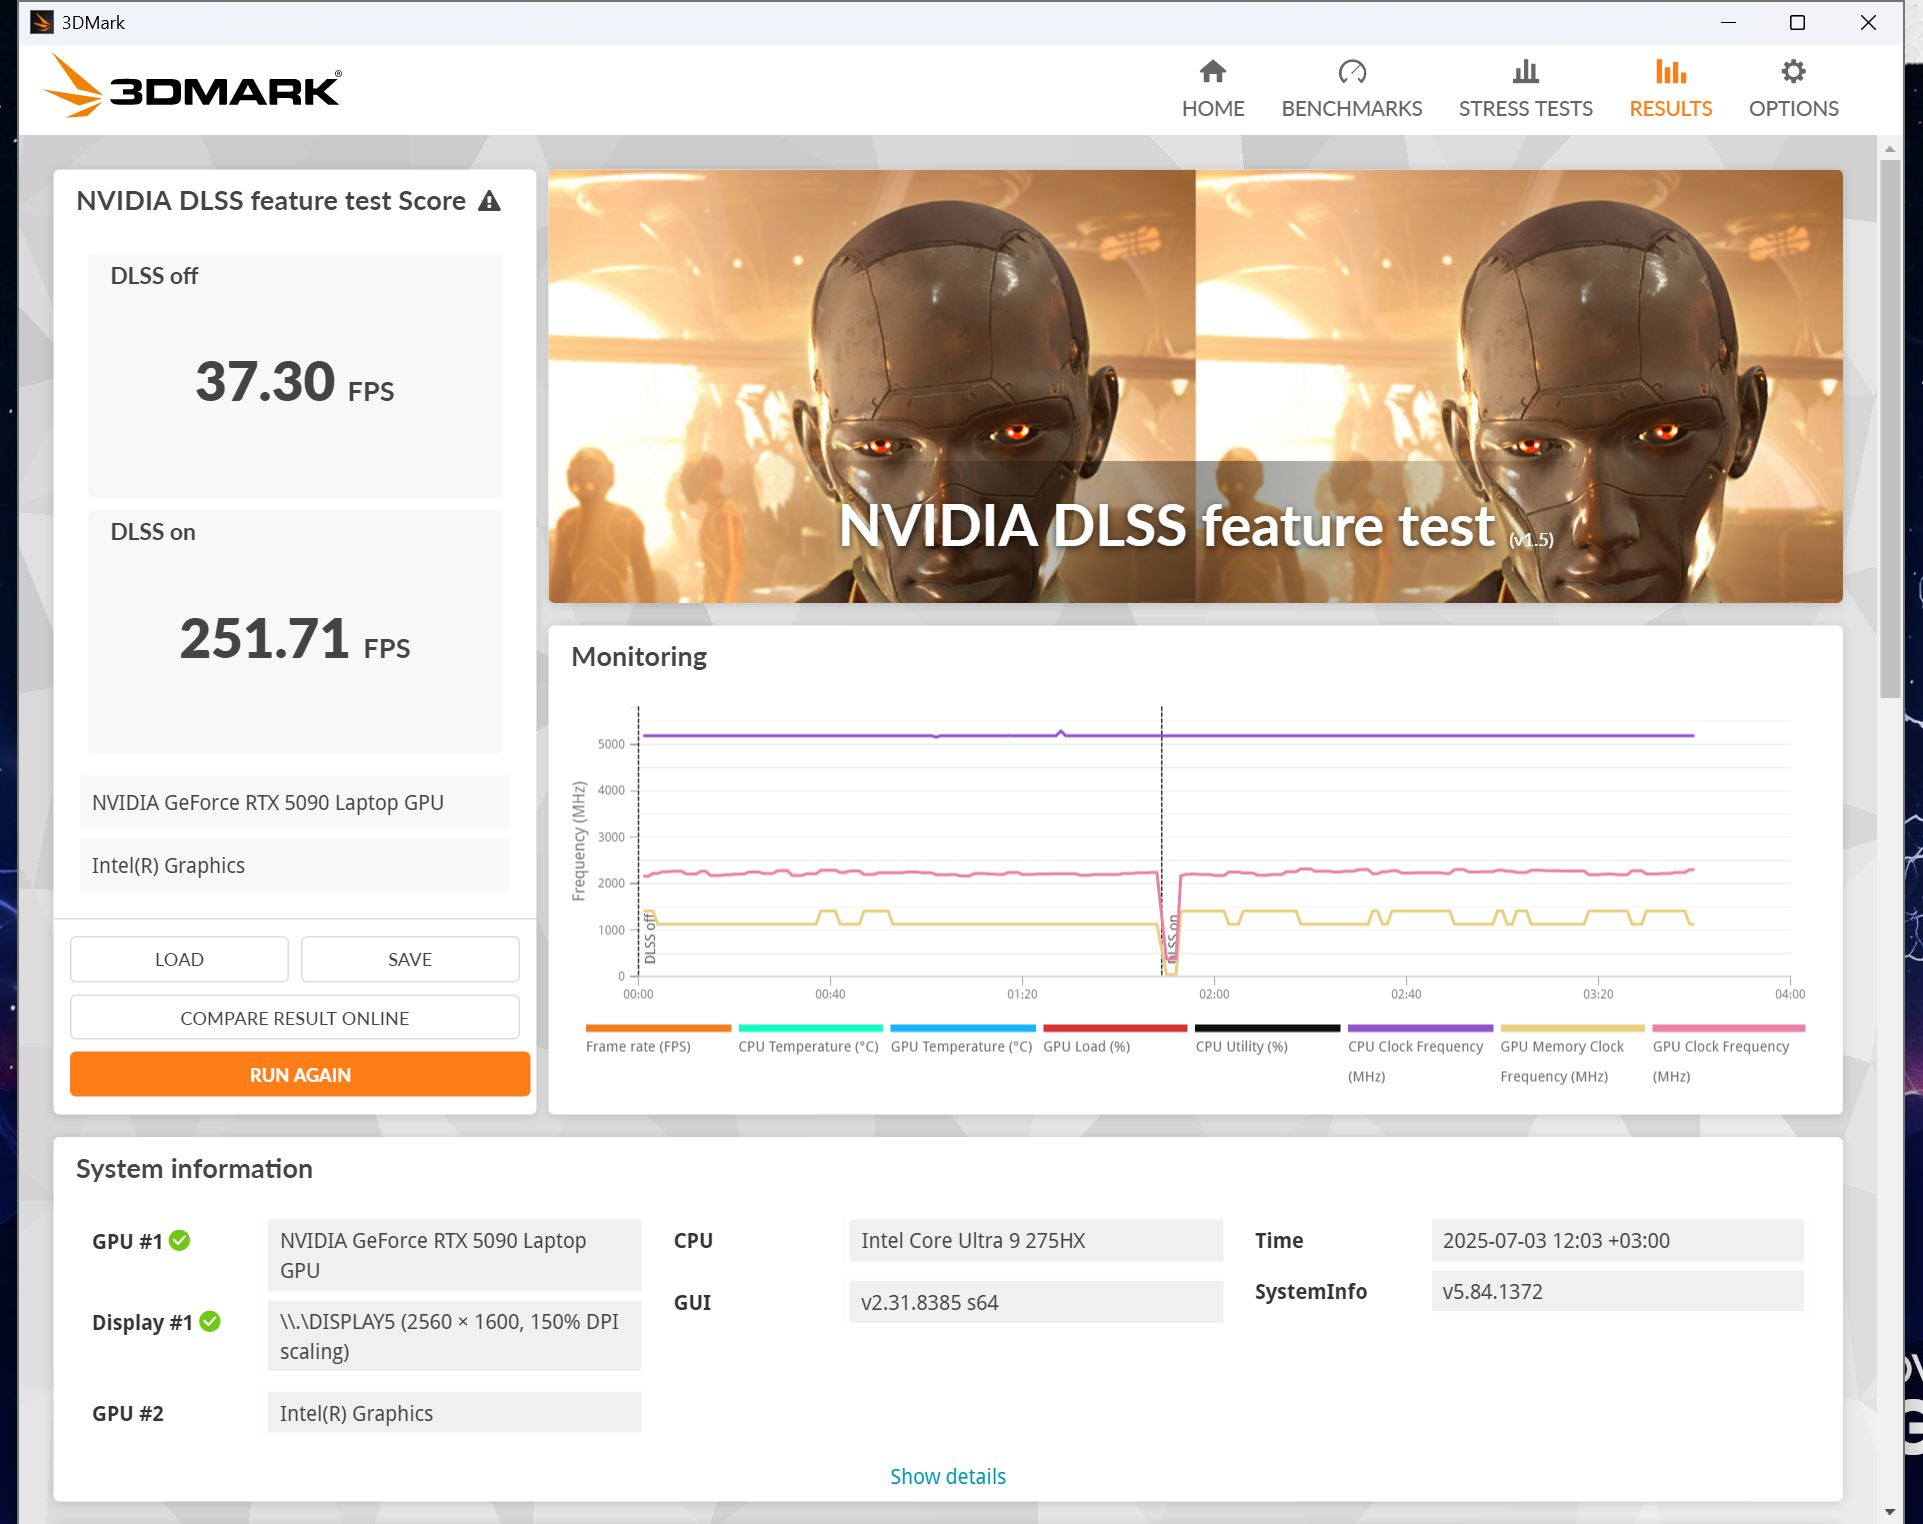Image resolution: width=1923 pixels, height=1524 pixels.
Task: Toggle CPU Temperature legend swatch
Action: coord(810,1028)
